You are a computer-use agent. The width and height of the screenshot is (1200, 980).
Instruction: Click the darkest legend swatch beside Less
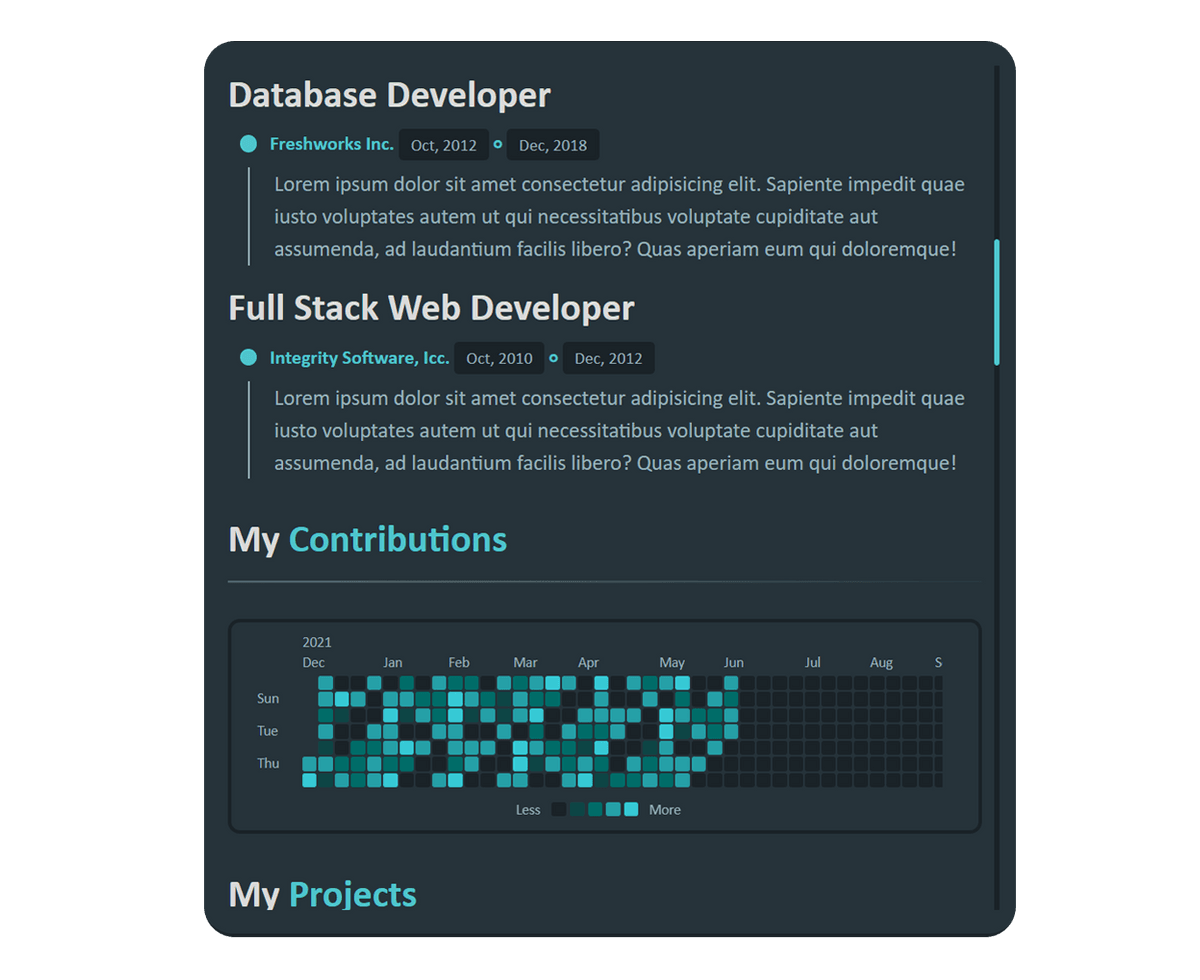[559, 810]
